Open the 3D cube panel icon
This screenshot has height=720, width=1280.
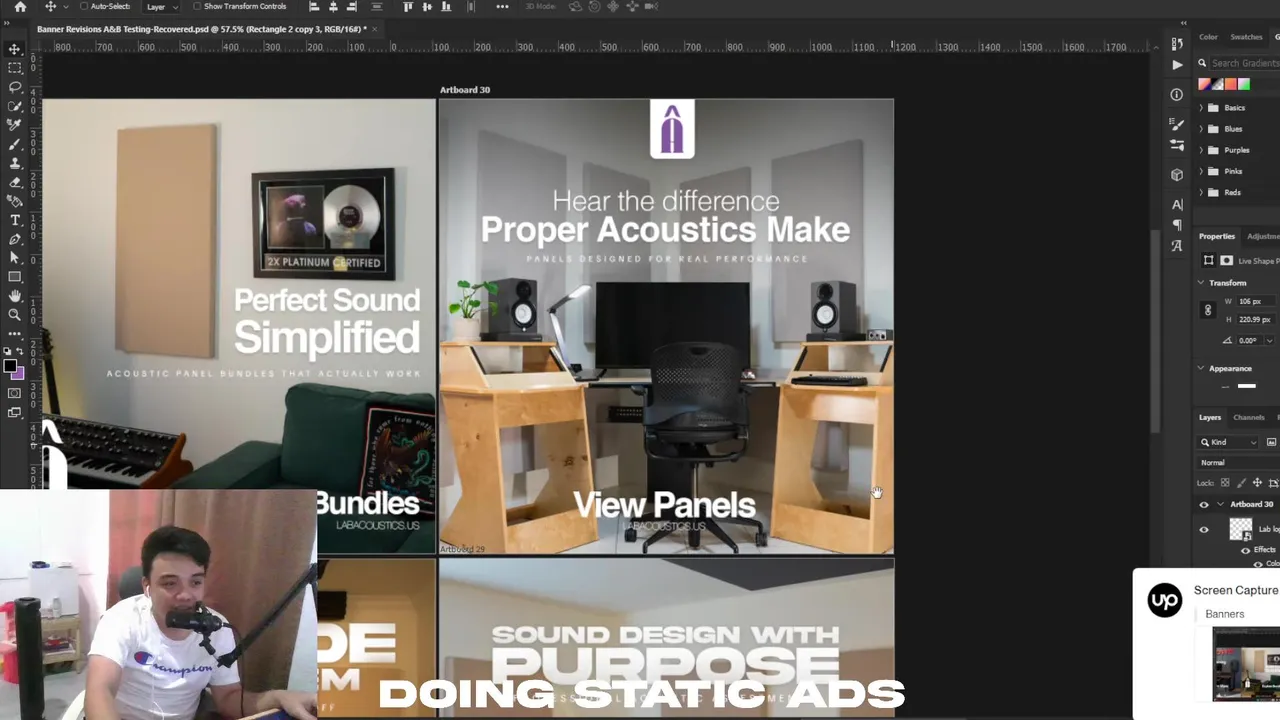tap(1177, 175)
